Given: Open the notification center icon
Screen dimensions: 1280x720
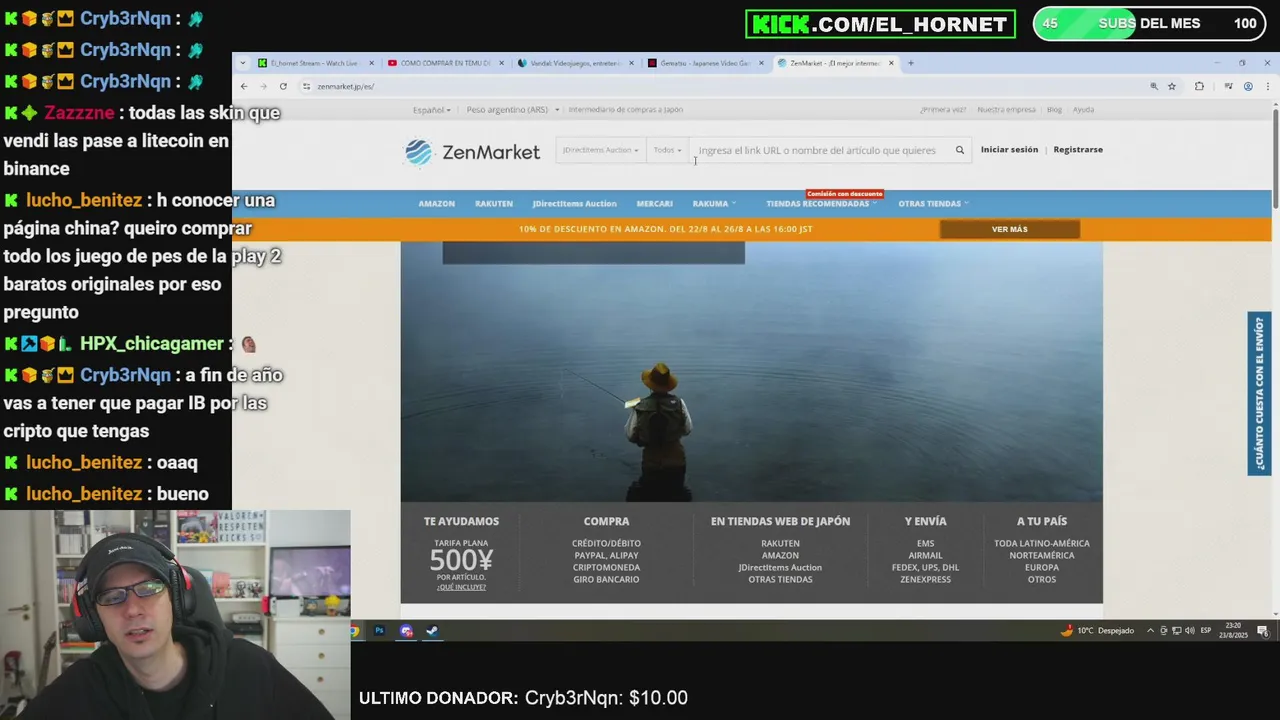Looking at the screenshot, I should [1263, 631].
